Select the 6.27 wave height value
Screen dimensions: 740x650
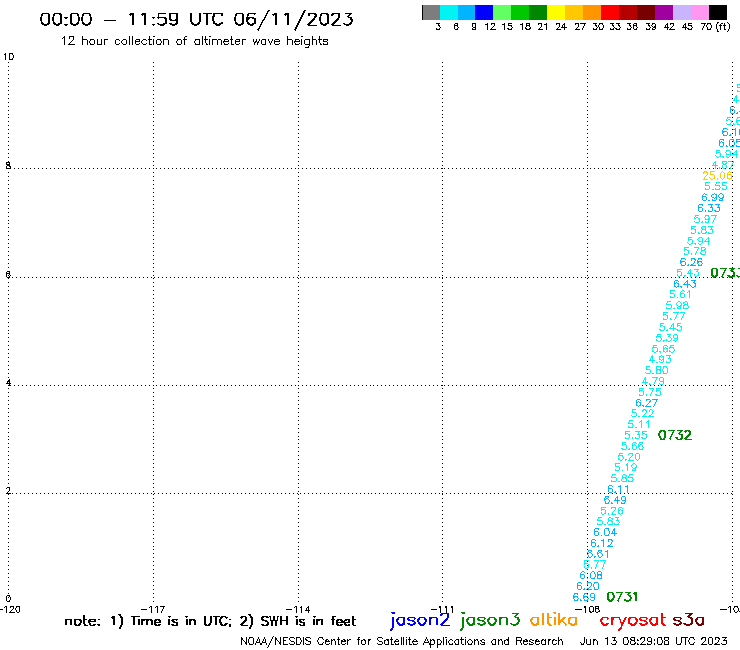[x=646, y=403]
